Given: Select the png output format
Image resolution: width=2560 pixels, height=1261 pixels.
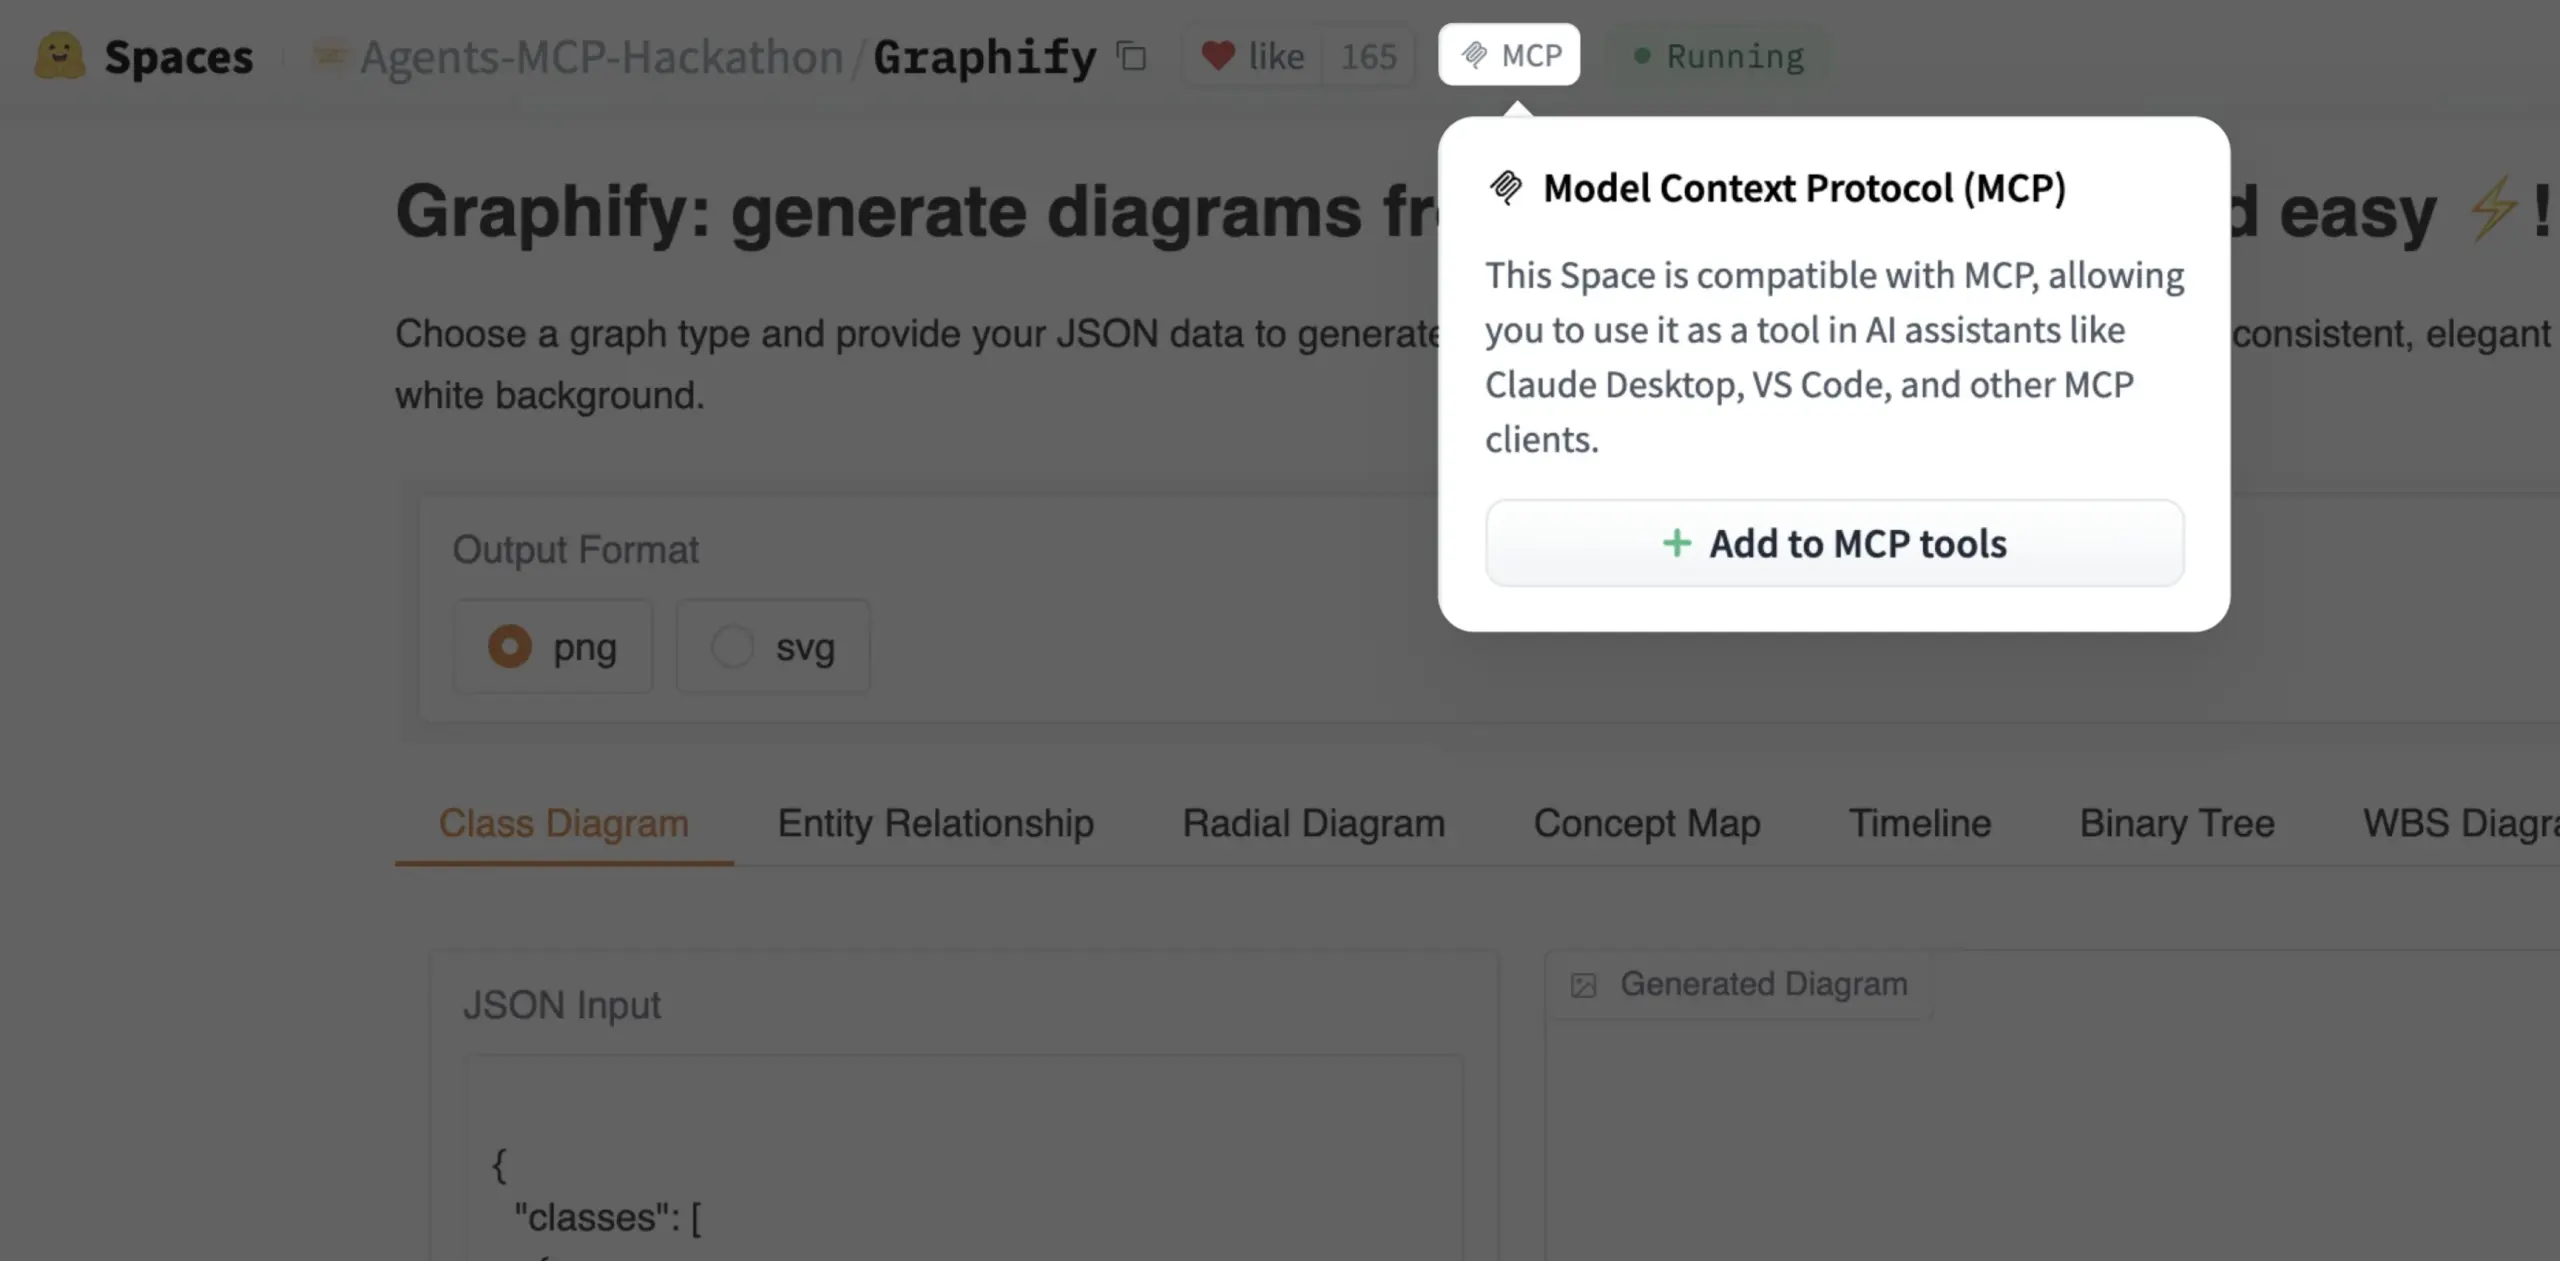Looking at the screenshot, I should (553, 647).
